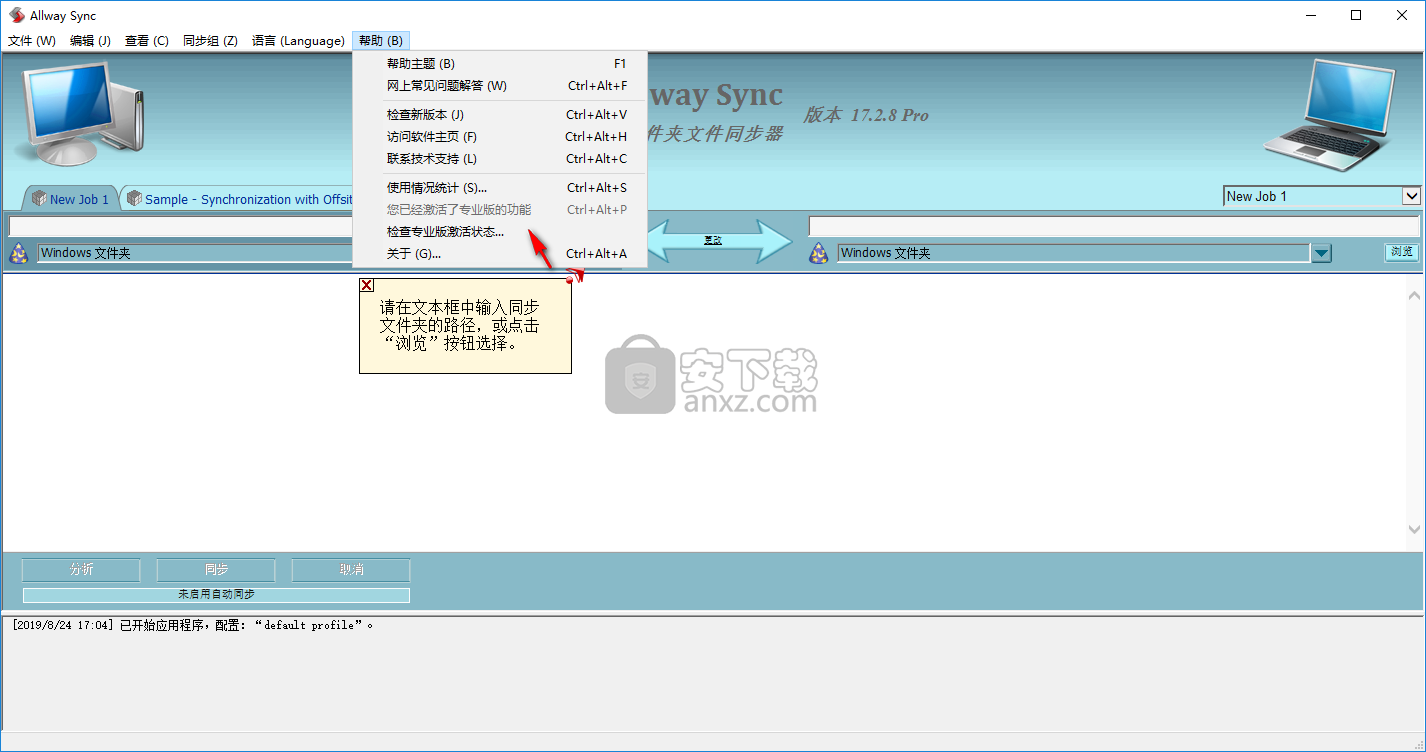Image resolution: width=1426 pixels, height=752 pixels.
Task: Click the 同步 synchronize button
Action: [x=216, y=569]
